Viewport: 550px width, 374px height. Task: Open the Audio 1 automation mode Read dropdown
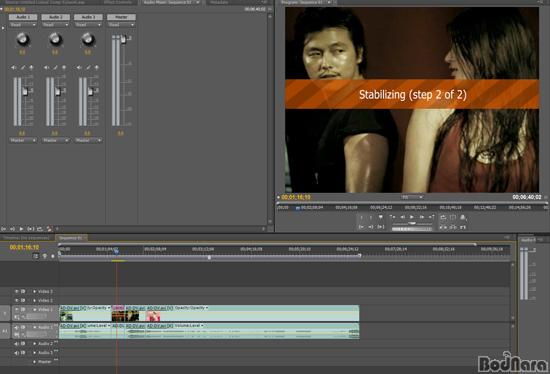[x=23, y=25]
